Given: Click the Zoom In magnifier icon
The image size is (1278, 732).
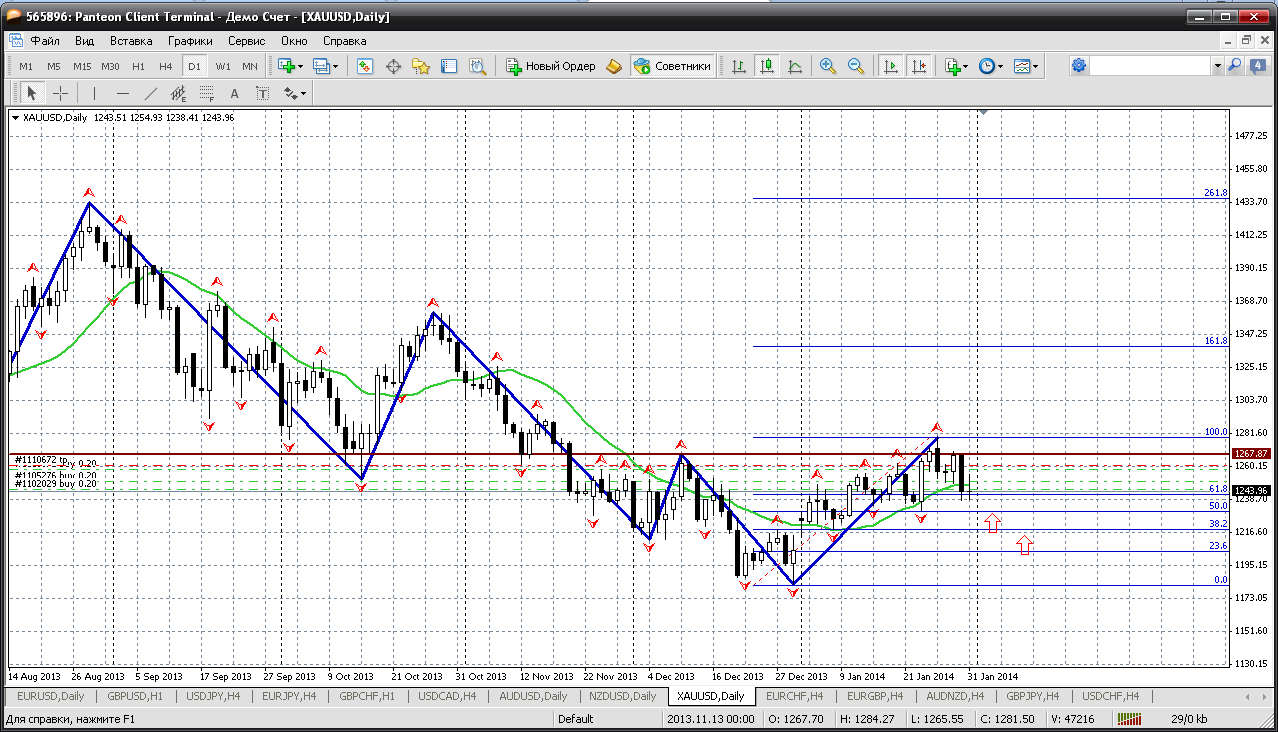Looking at the screenshot, I should point(827,66).
